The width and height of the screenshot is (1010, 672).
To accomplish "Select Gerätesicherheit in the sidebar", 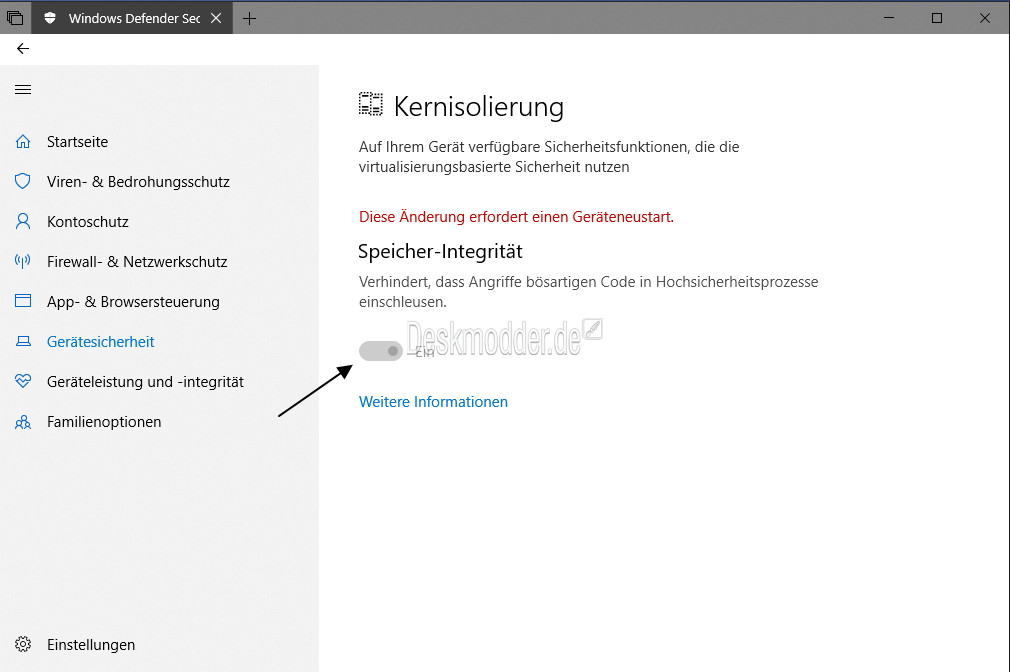I will click(x=100, y=341).
